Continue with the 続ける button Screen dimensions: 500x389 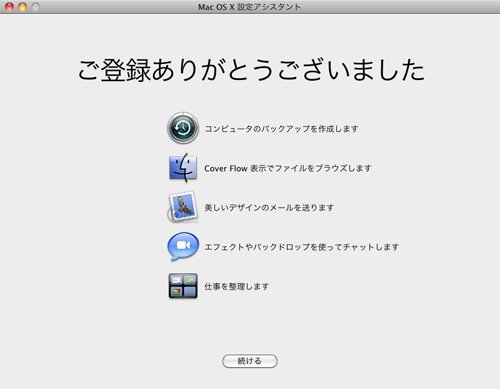(x=250, y=361)
